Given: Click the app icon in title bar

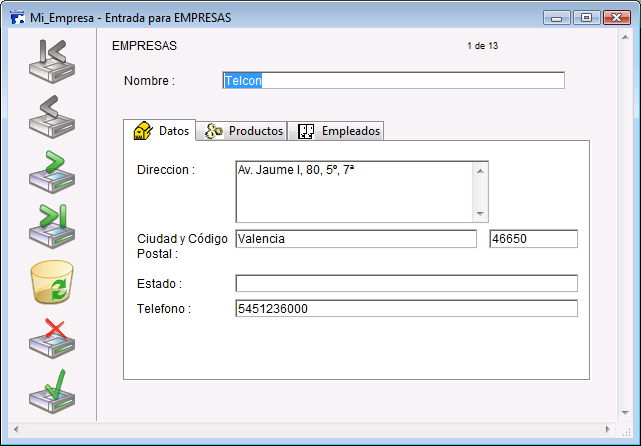Looking at the screenshot, I should [x=18, y=18].
